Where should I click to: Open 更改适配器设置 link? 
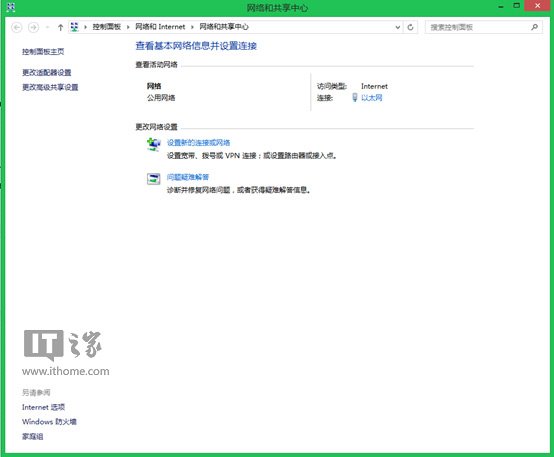point(47,72)
